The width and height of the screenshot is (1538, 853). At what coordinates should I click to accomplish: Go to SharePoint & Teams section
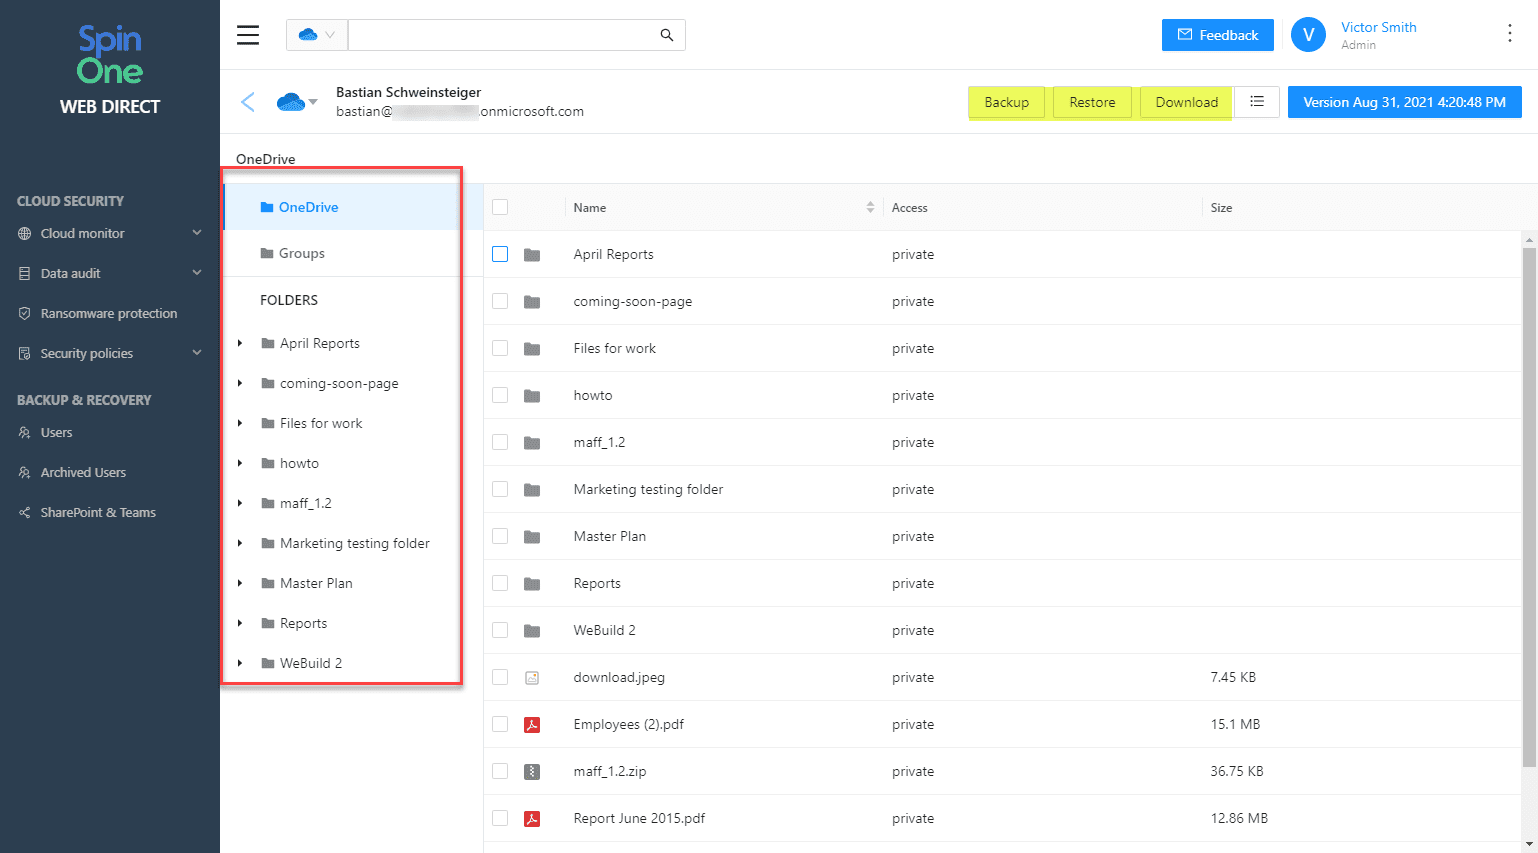(x=98, y=512)
